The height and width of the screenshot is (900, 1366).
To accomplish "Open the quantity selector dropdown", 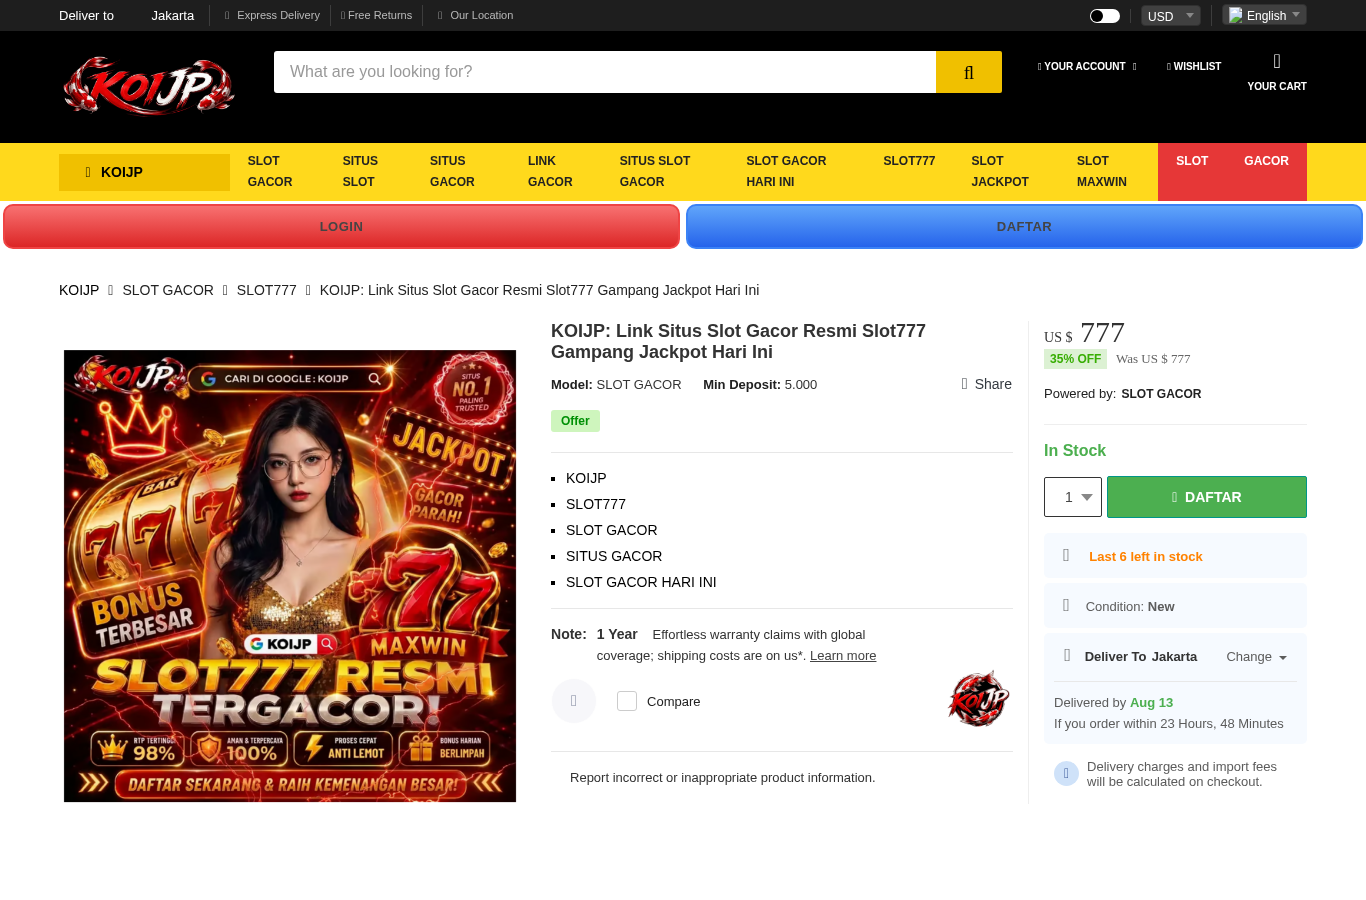I will coord(1073,497).
